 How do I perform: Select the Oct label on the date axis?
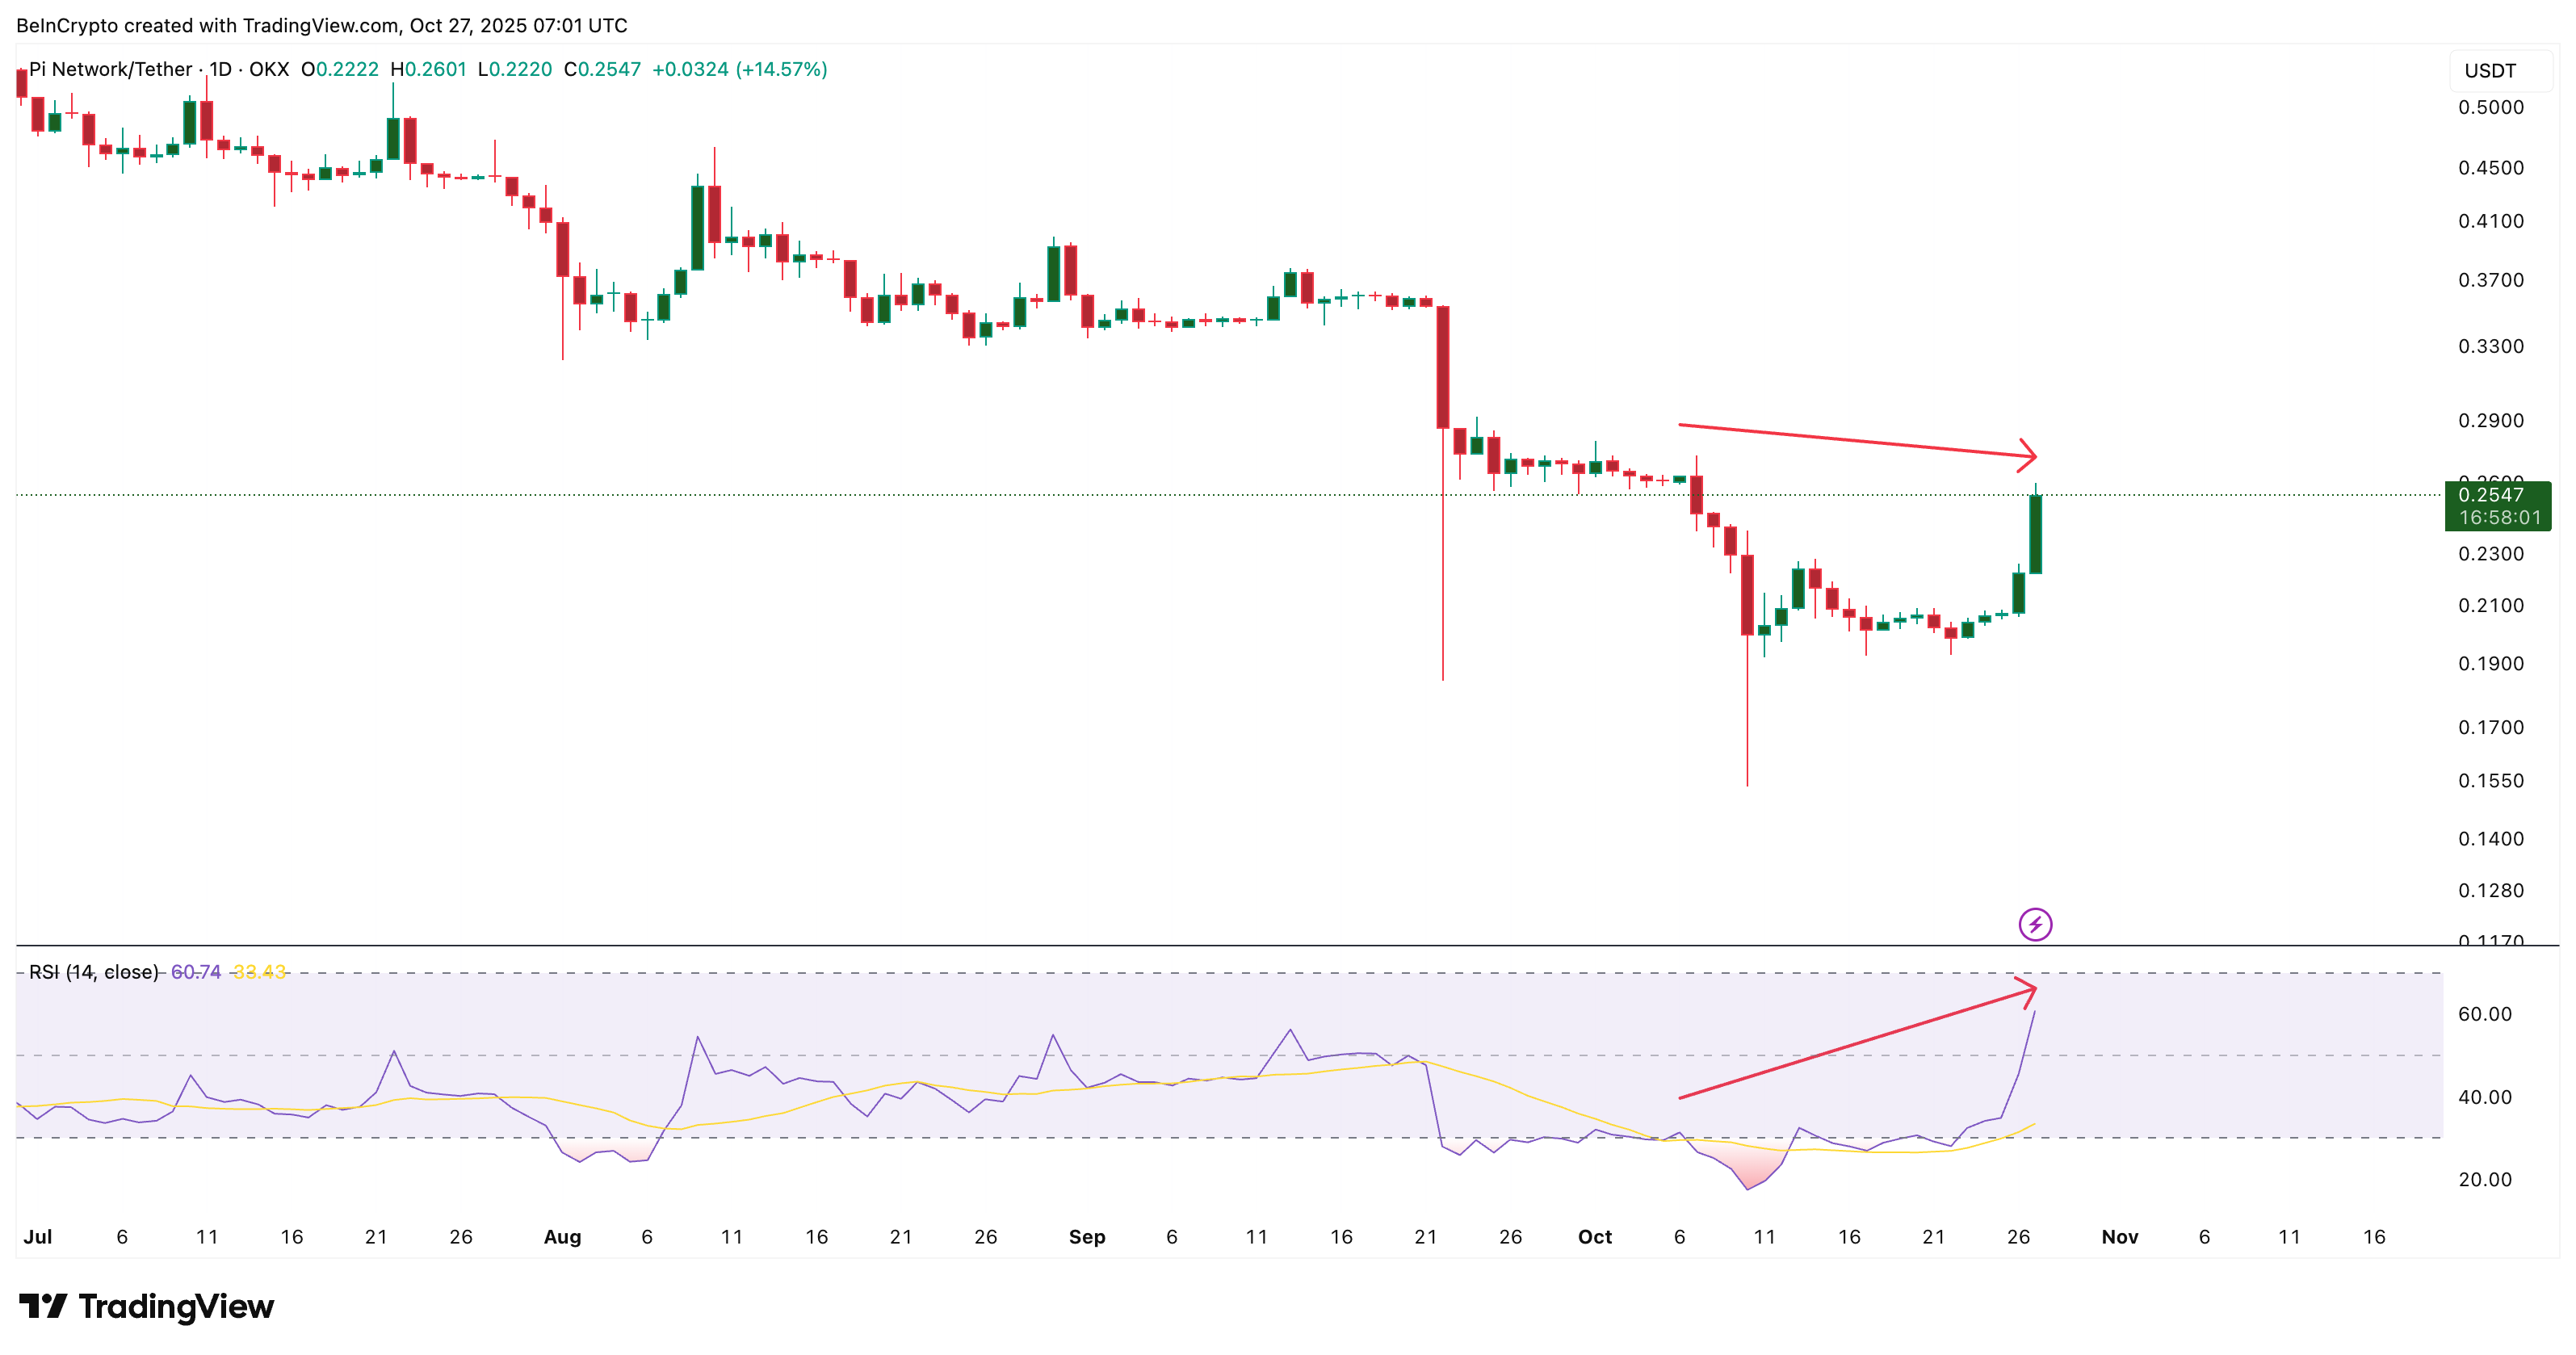coord(1595,1236)
